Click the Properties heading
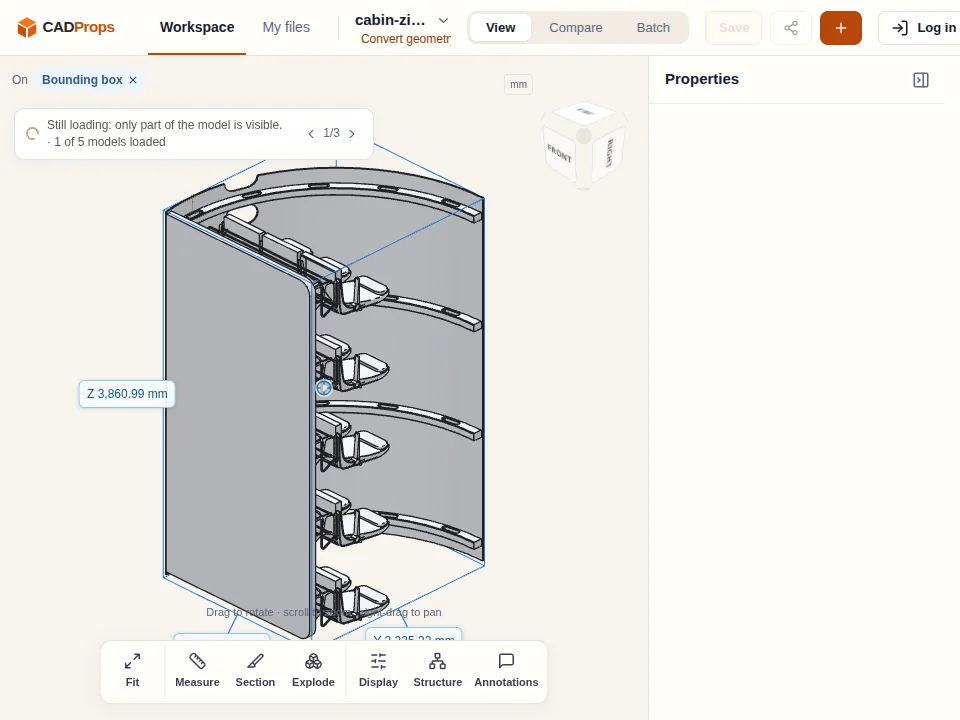960x720 pixels. pyautogui.click(x=702, y=80)
